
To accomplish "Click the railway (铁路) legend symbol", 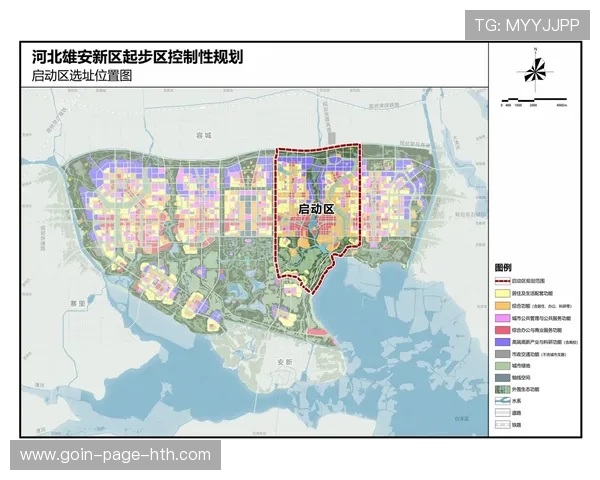I will [x=504, y=424].
